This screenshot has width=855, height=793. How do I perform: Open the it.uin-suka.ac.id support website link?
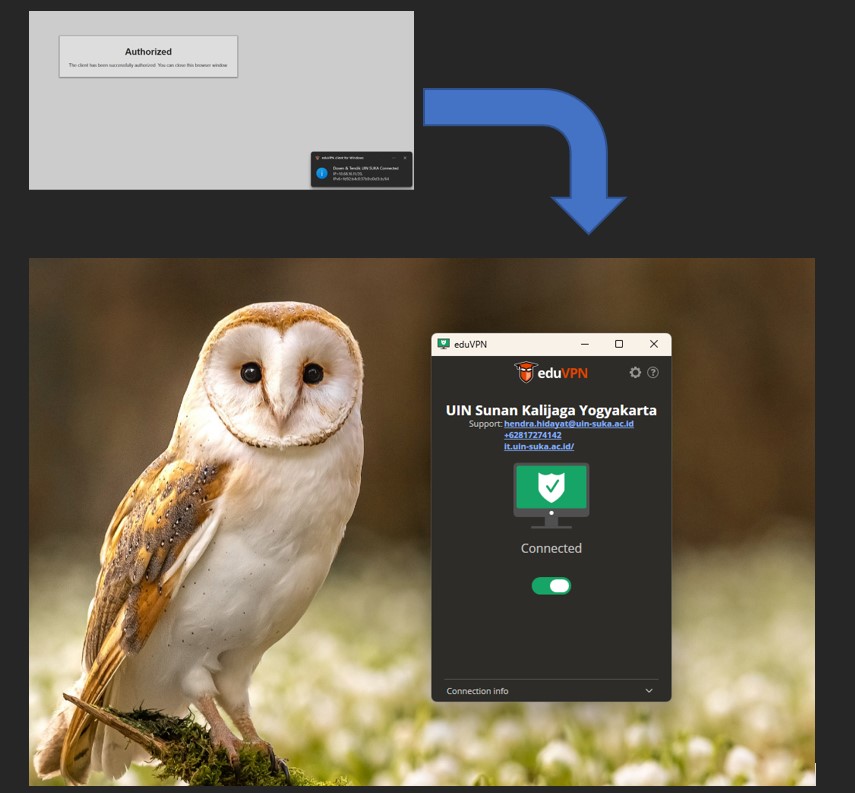click(539, 446)
